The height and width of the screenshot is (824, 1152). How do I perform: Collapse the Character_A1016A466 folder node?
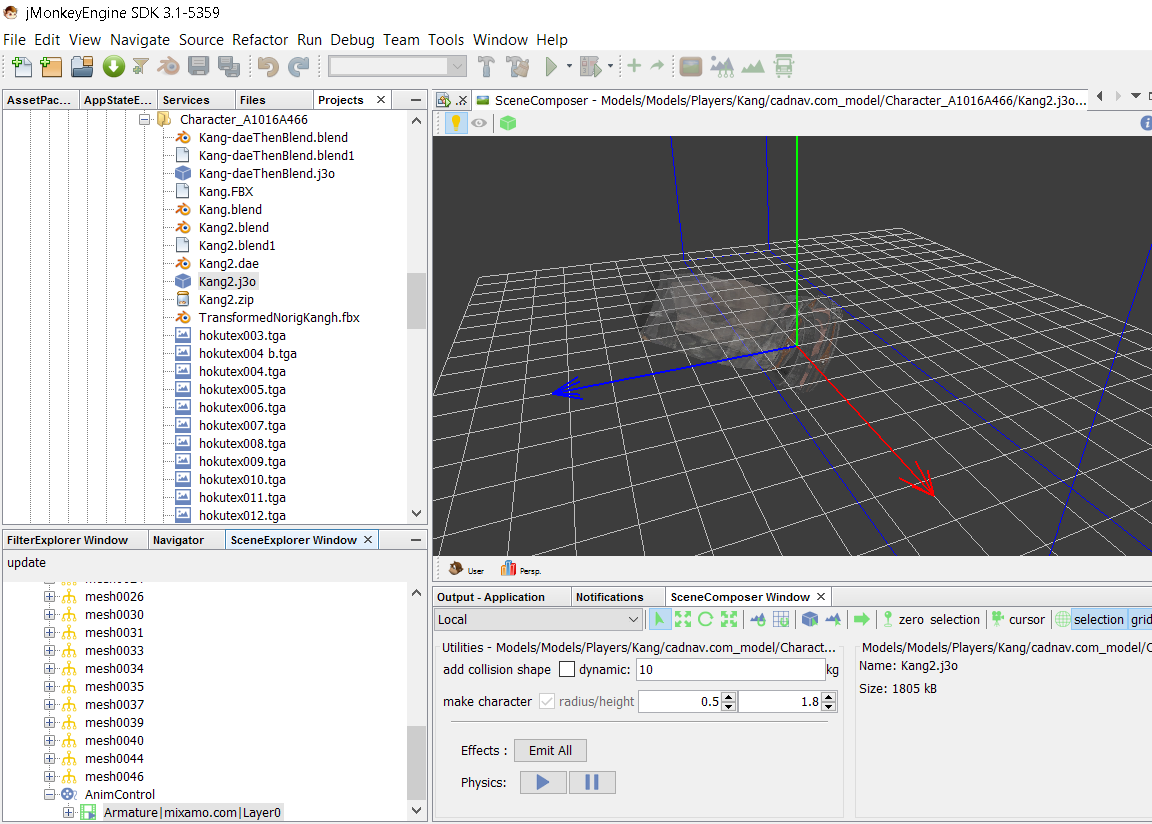click(x=145, y=119)
